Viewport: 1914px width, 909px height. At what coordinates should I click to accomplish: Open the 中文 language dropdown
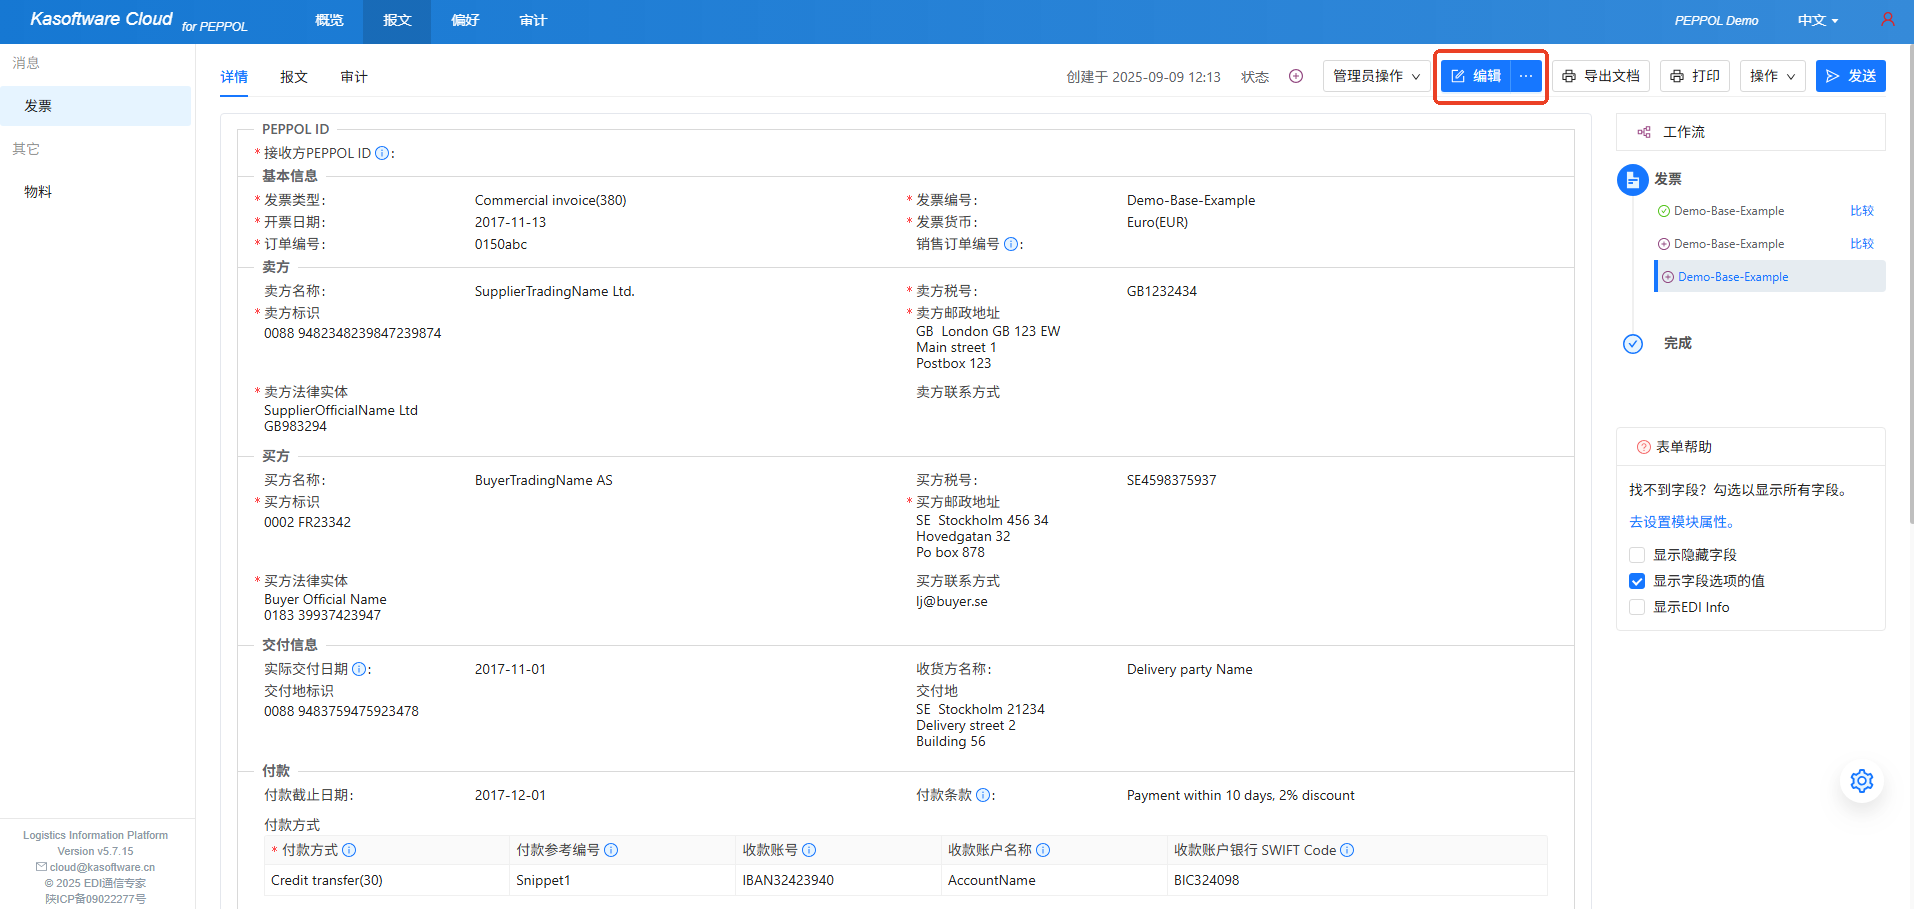pos(1817,20)
